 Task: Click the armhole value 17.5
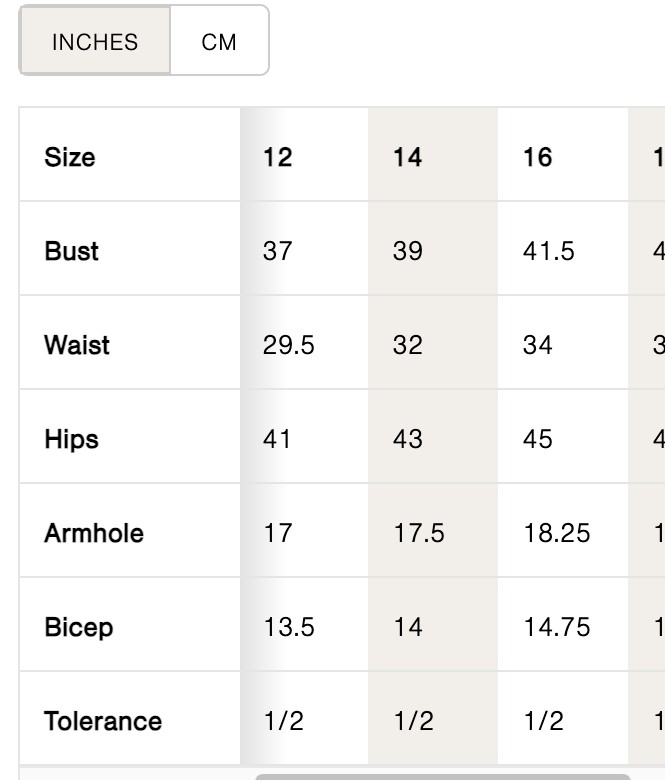(x=419, y=533)
